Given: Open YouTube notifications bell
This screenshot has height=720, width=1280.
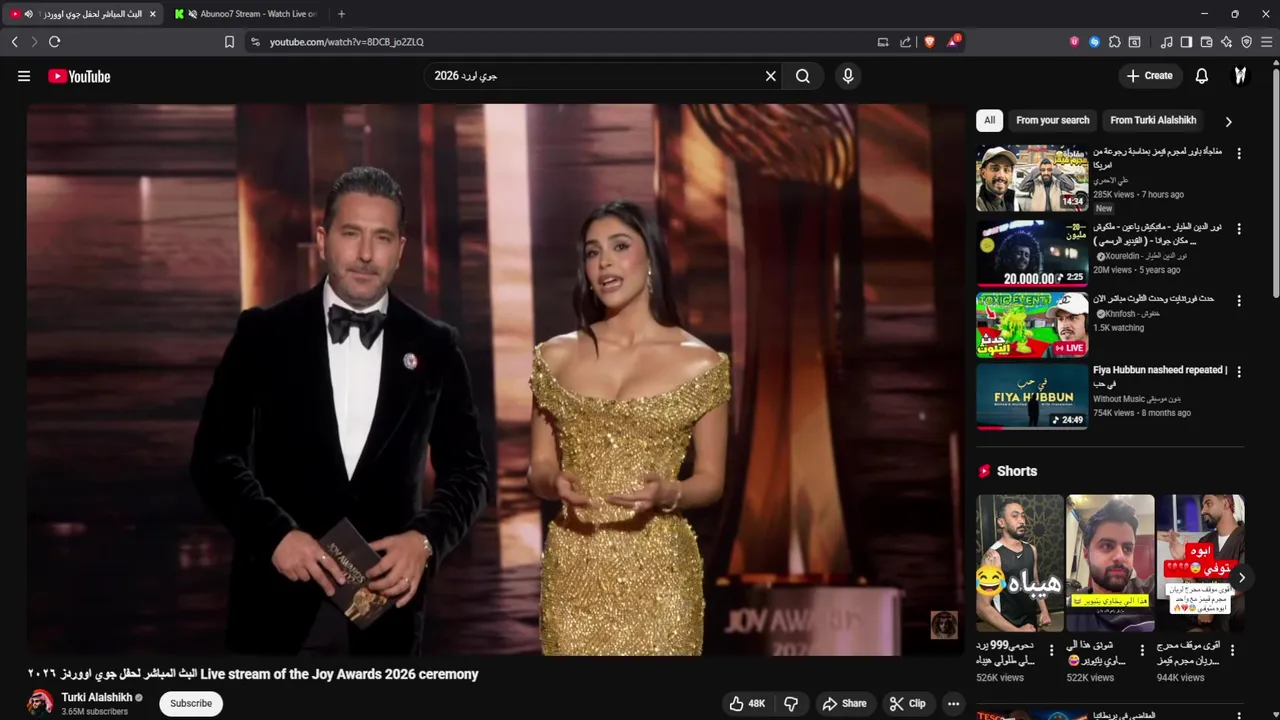Looking at the screenshot, I should click(x=1202, y=76).
